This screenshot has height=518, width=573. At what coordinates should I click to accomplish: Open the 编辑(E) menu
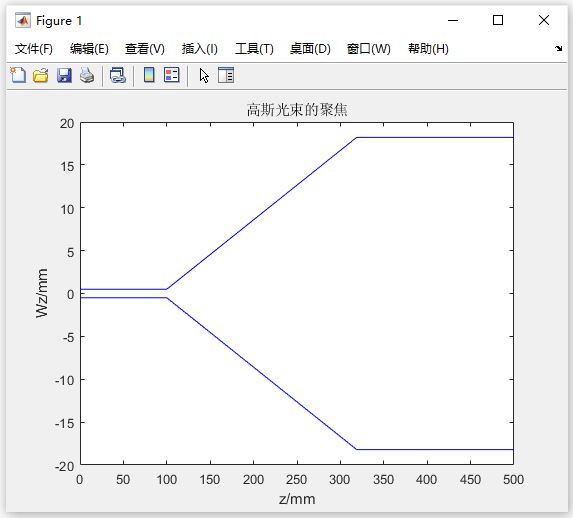[x=89, y=49]
